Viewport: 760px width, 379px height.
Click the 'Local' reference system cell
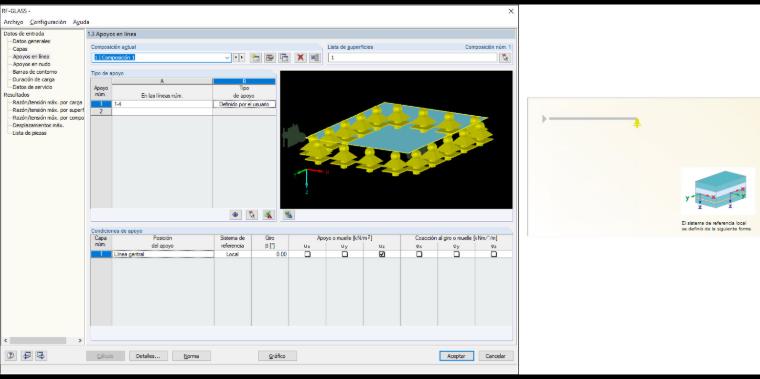click(233, 254)
